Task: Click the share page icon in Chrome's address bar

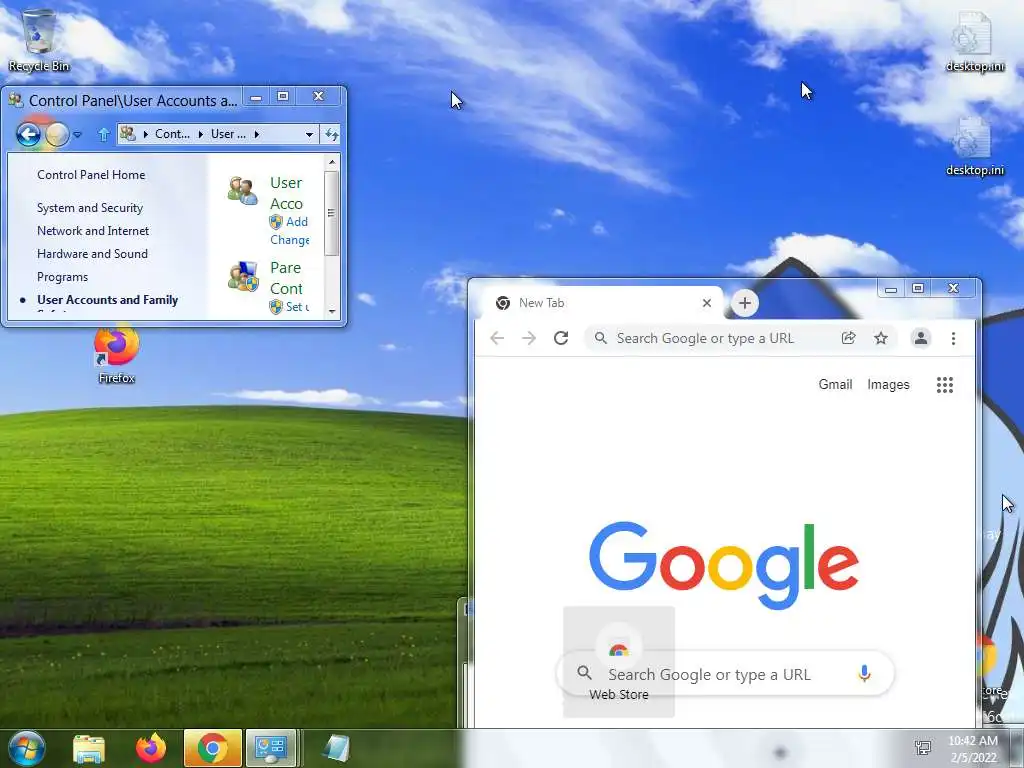Action: pyautogui.click(x=848, y=338)
